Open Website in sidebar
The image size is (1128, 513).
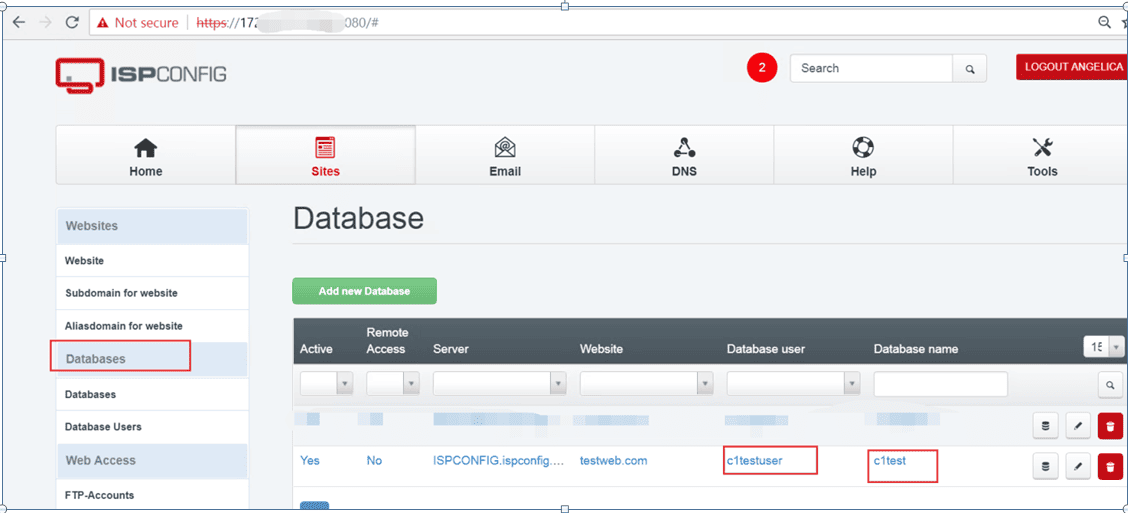(84, 260)
